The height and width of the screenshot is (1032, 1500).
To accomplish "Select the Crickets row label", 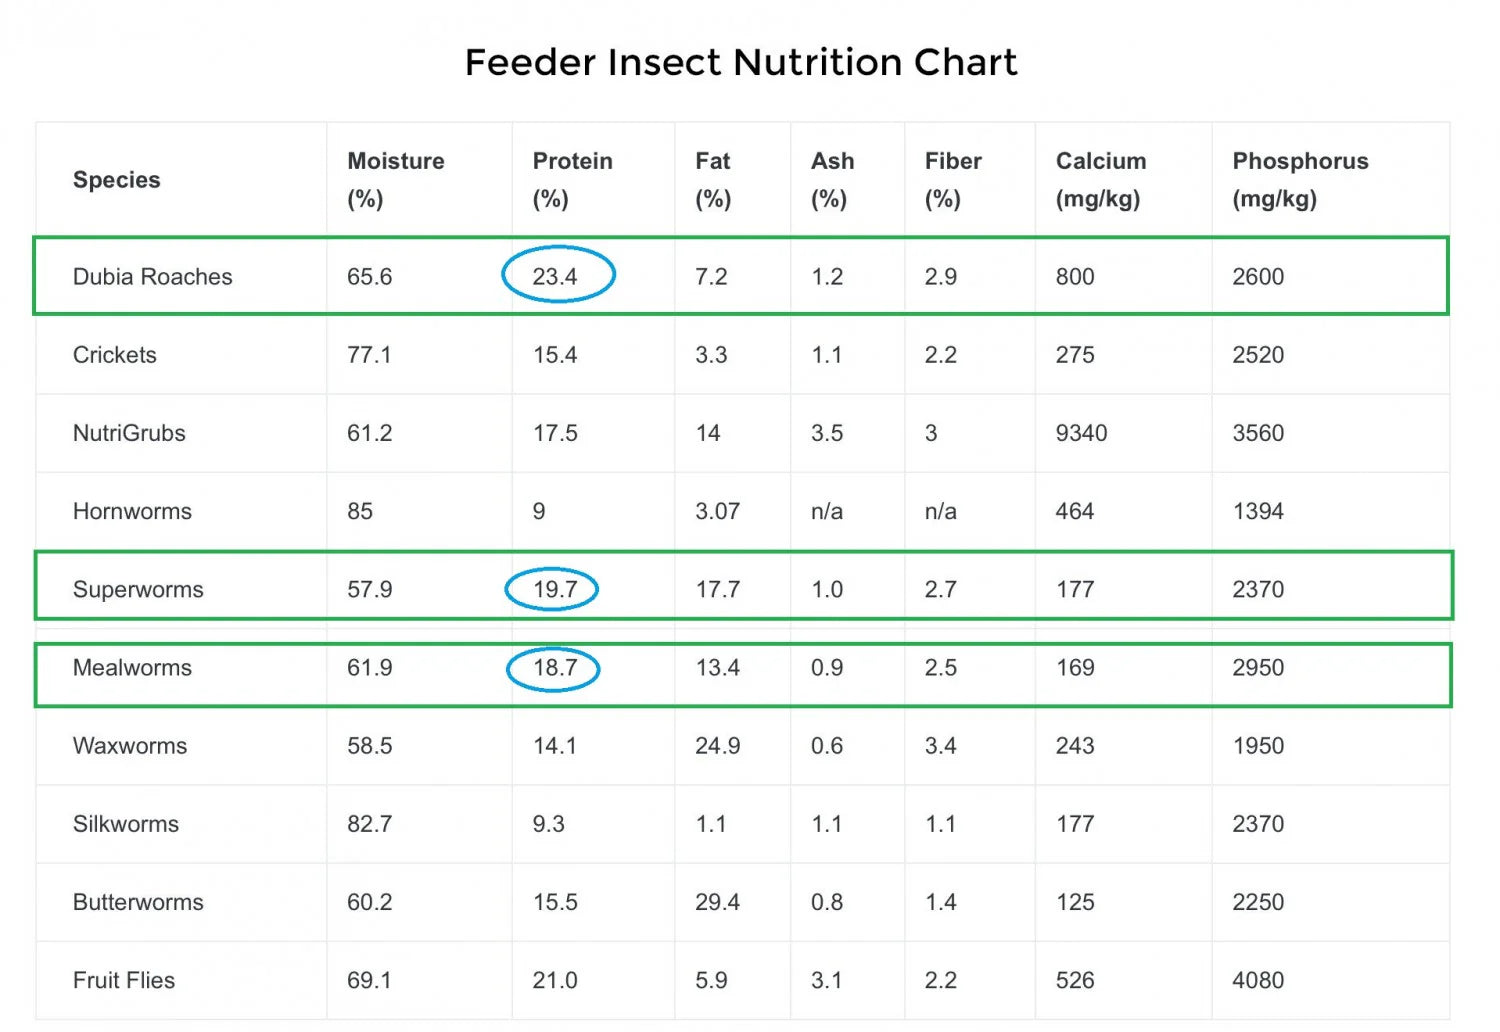I will pos(115,355).
